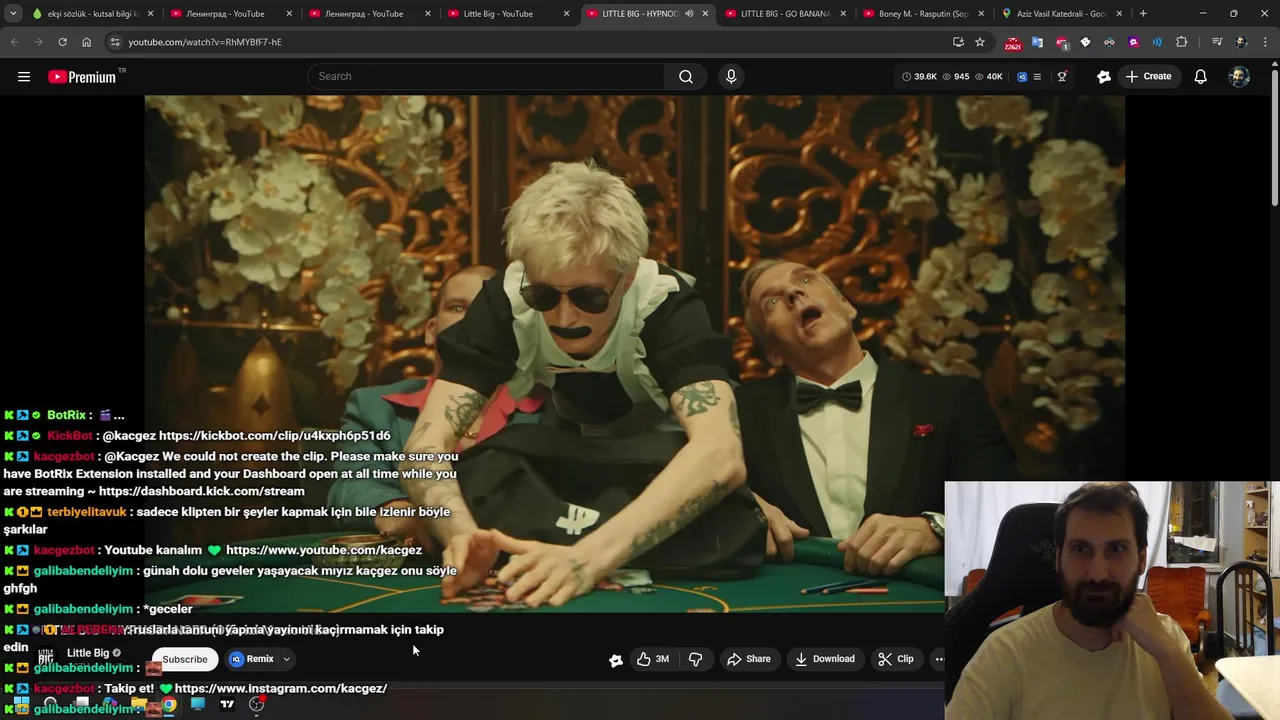Open the instagram.com/kacgez link in chat
Viewport: 1280px width, 720px height.
pyautogui.click(x=281, y=688)
